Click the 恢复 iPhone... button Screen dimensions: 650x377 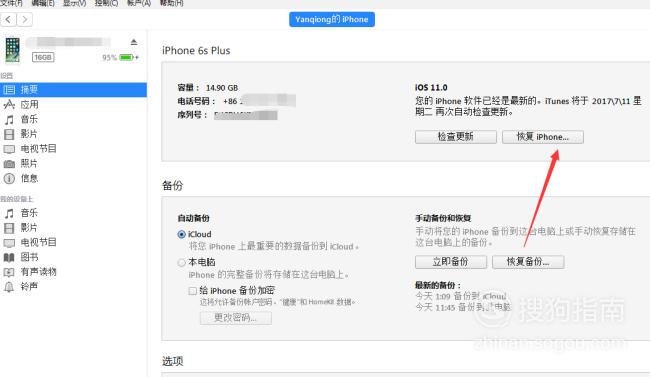[x=543, y=137]
